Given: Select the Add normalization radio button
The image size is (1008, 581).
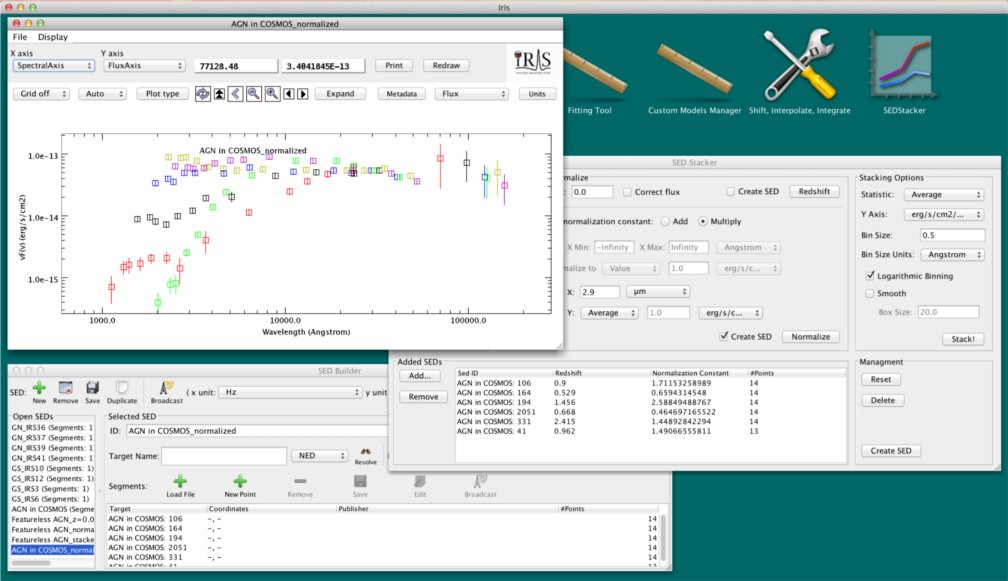Looking at the screenshot, I should tap(665, 221).
